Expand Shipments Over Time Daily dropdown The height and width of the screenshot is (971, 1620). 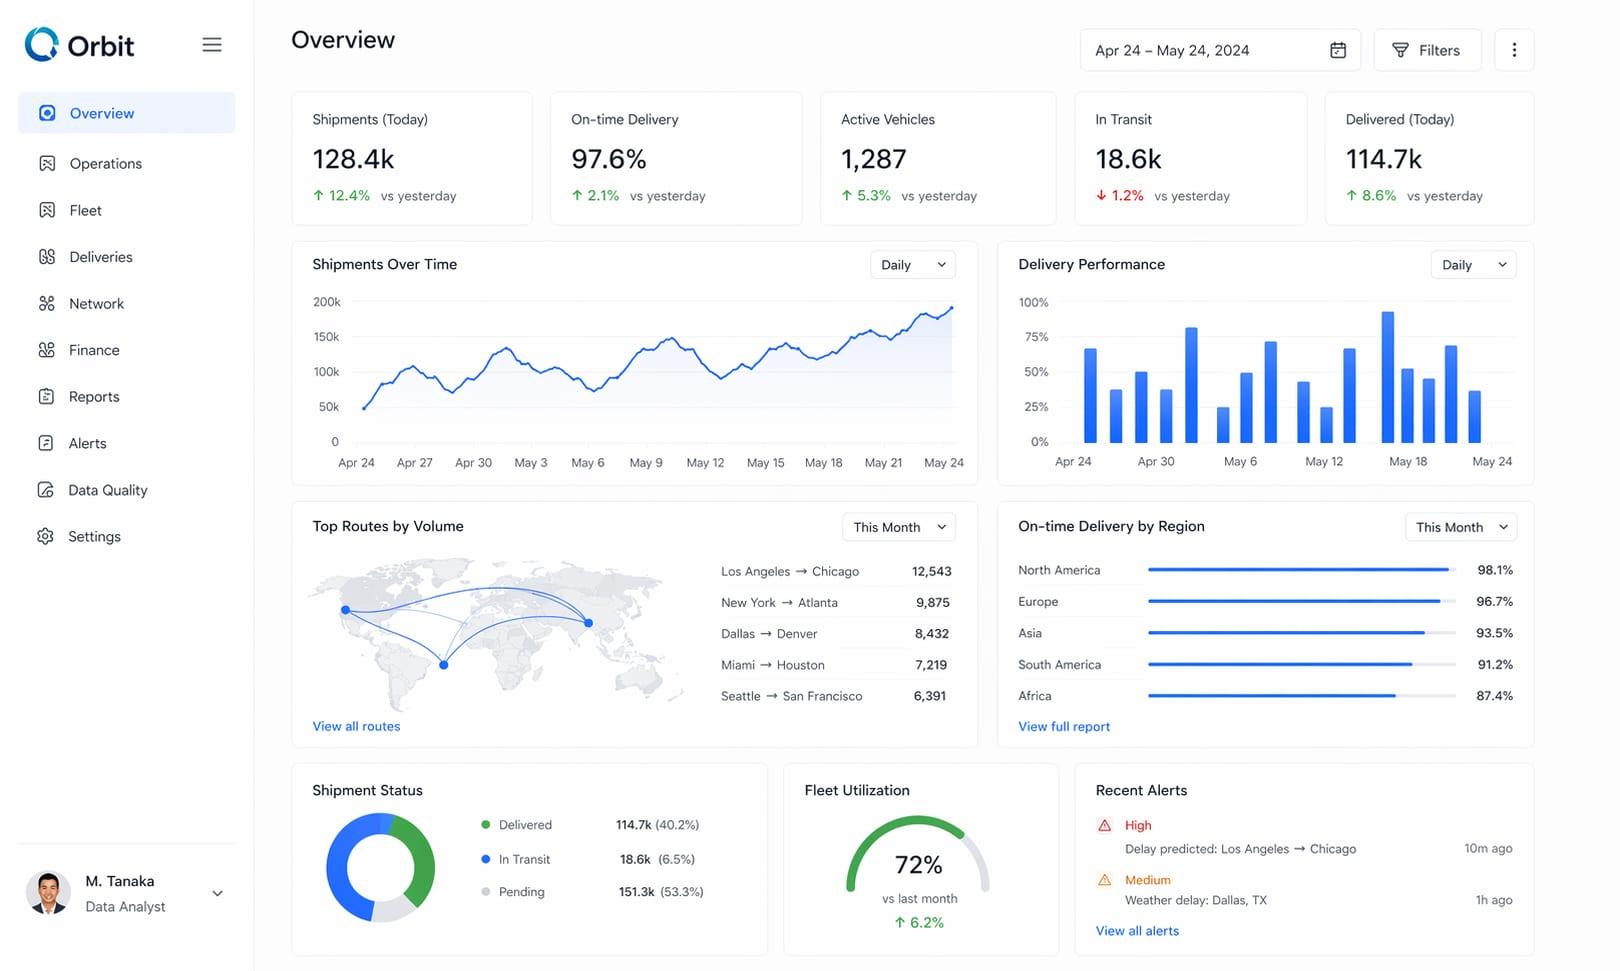tap(913, 265)
